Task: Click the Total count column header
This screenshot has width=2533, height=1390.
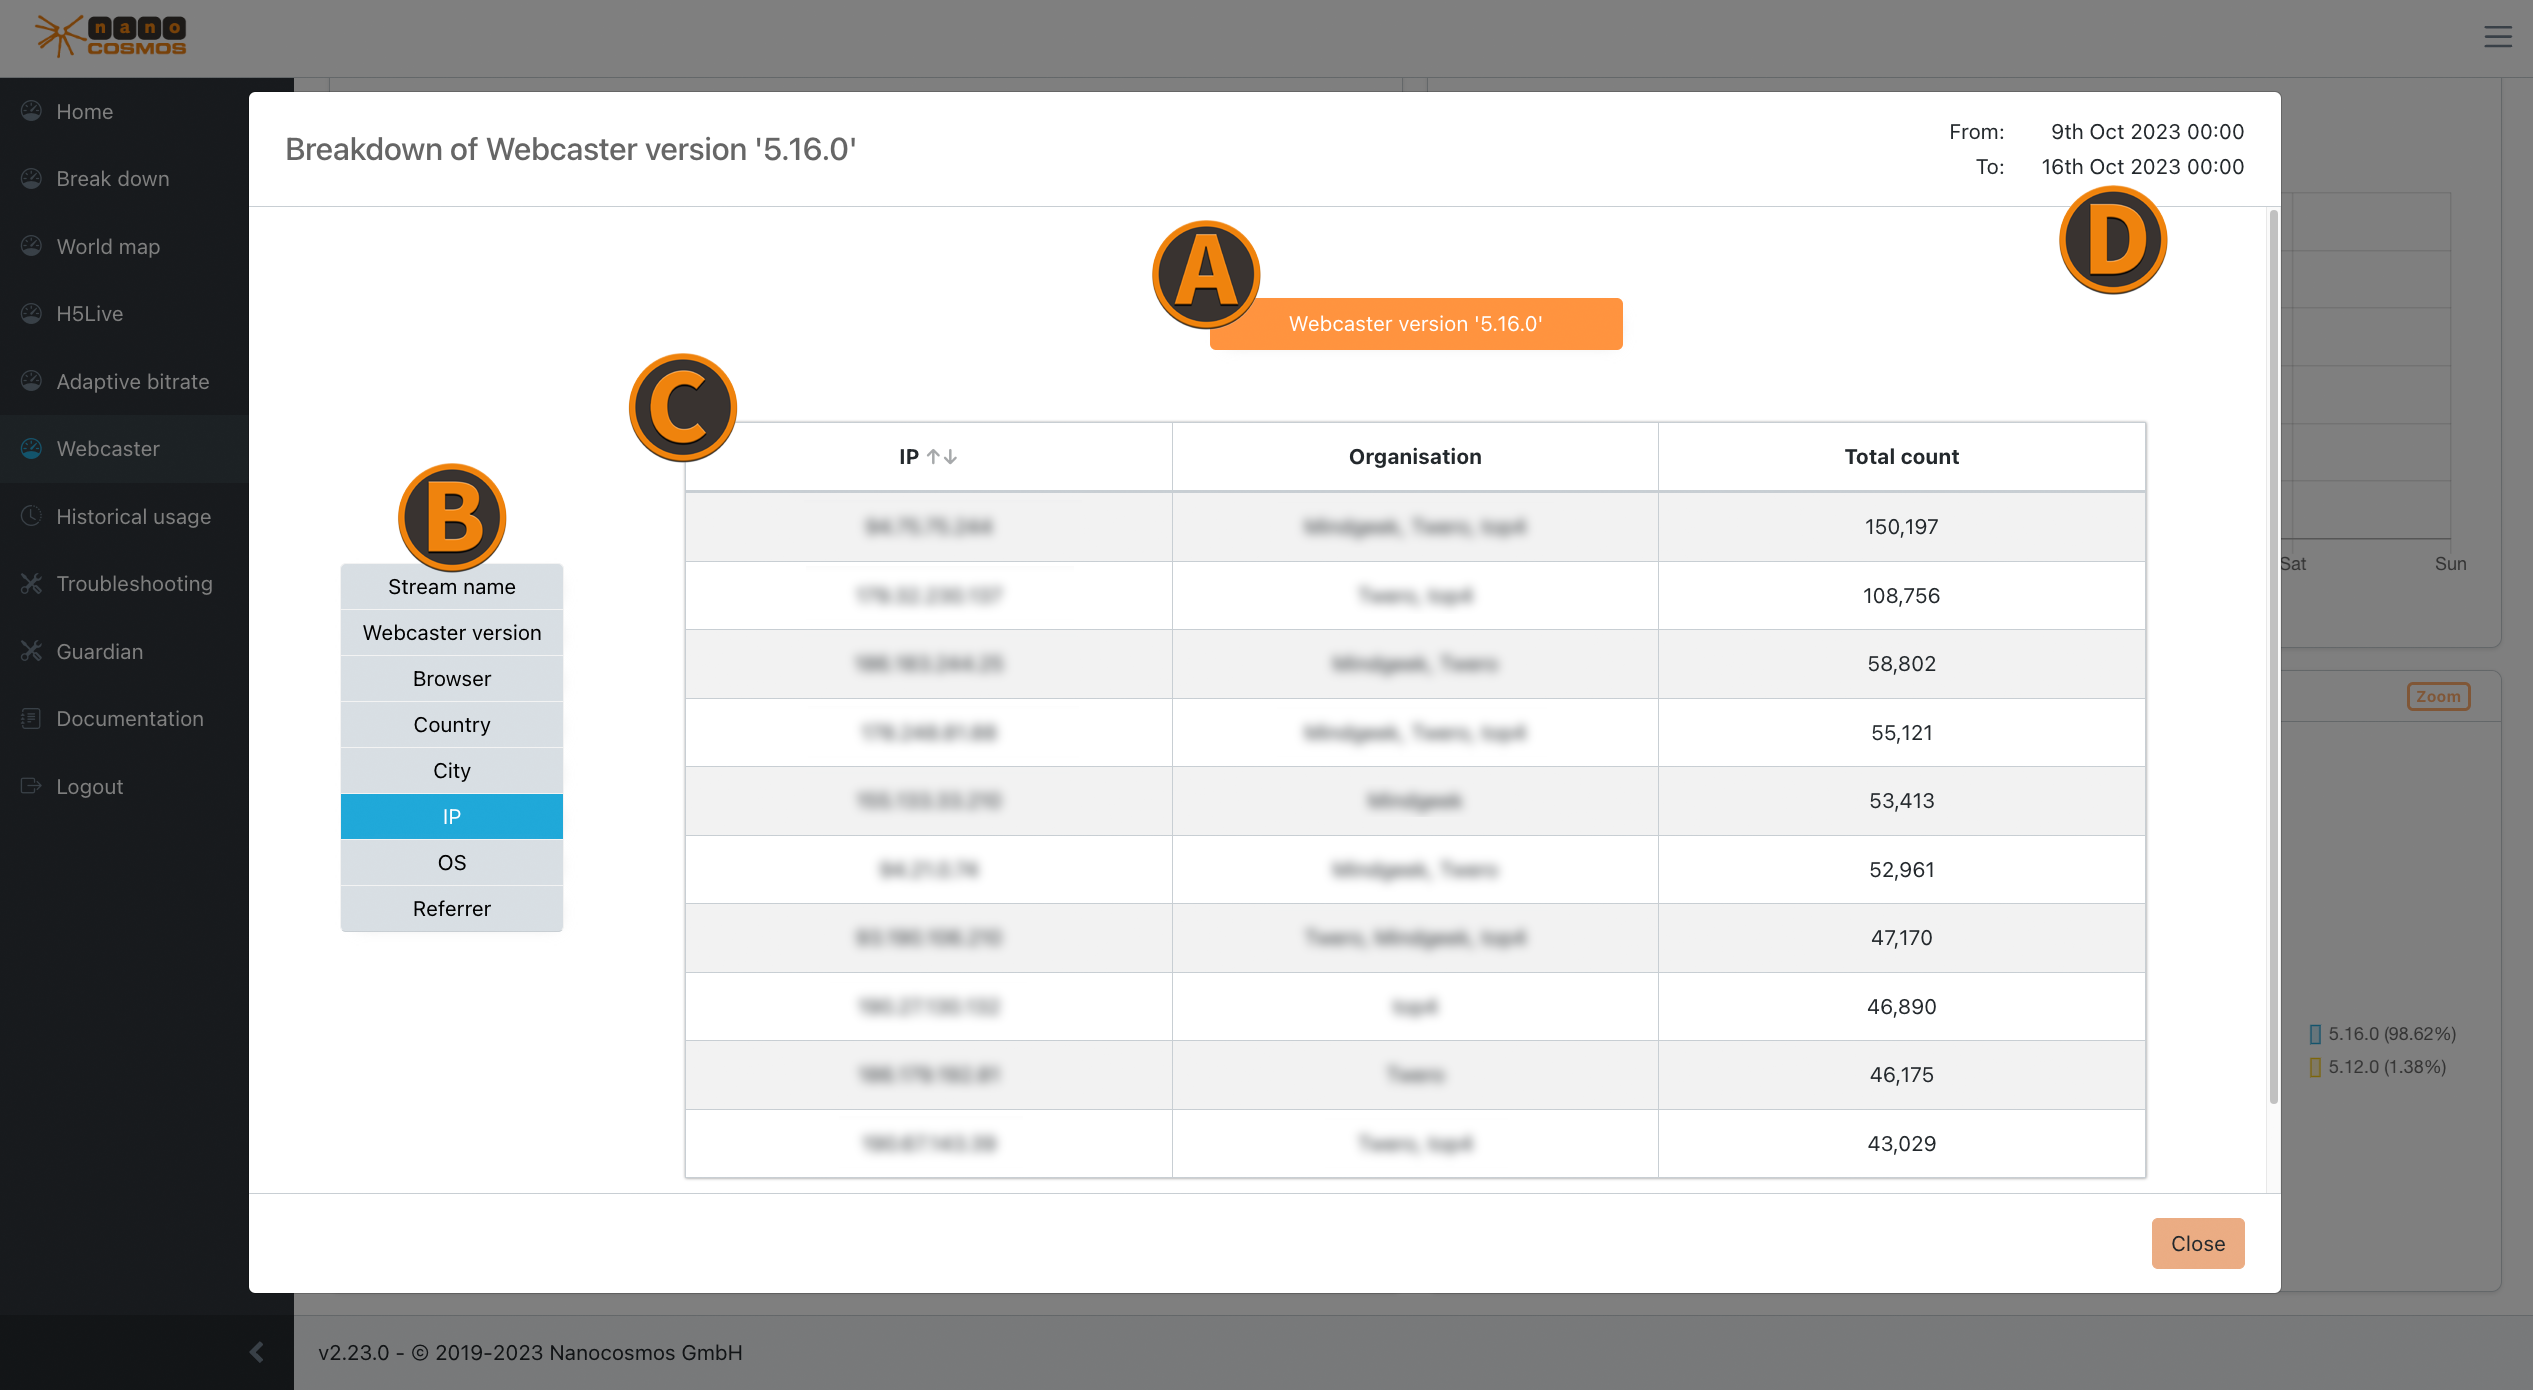Action: coord(1901,457)
